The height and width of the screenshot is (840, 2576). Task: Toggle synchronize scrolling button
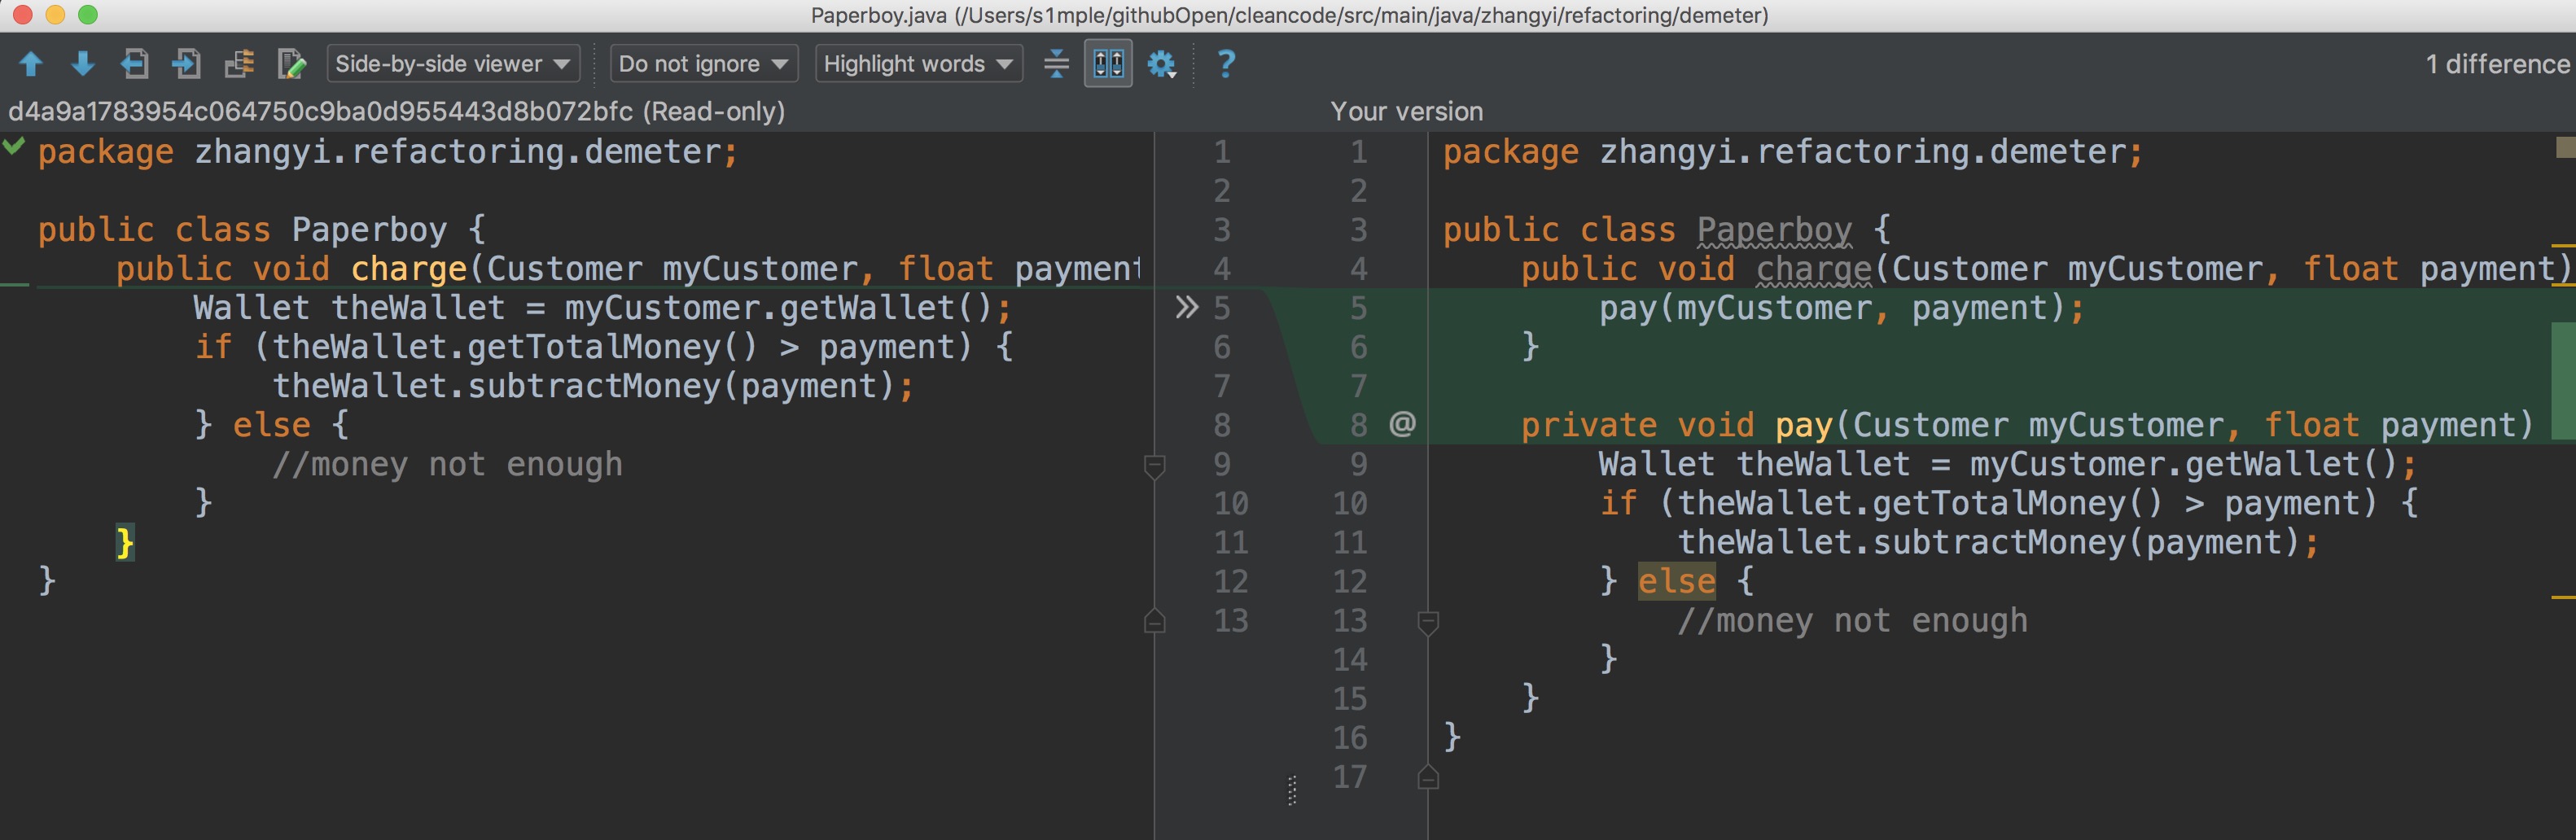coord(1108,64)
